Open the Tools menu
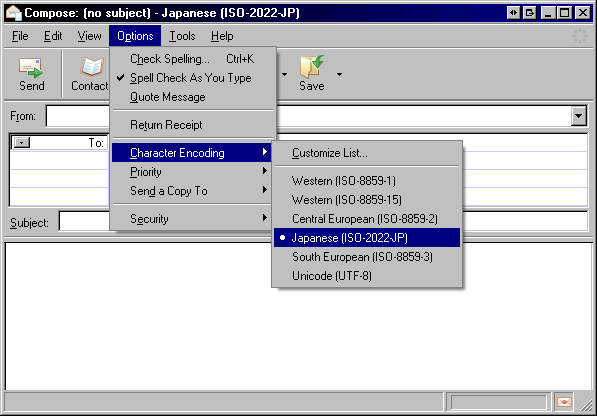The width and height of the screenshot is (597, 416). (x=182, y=36)
